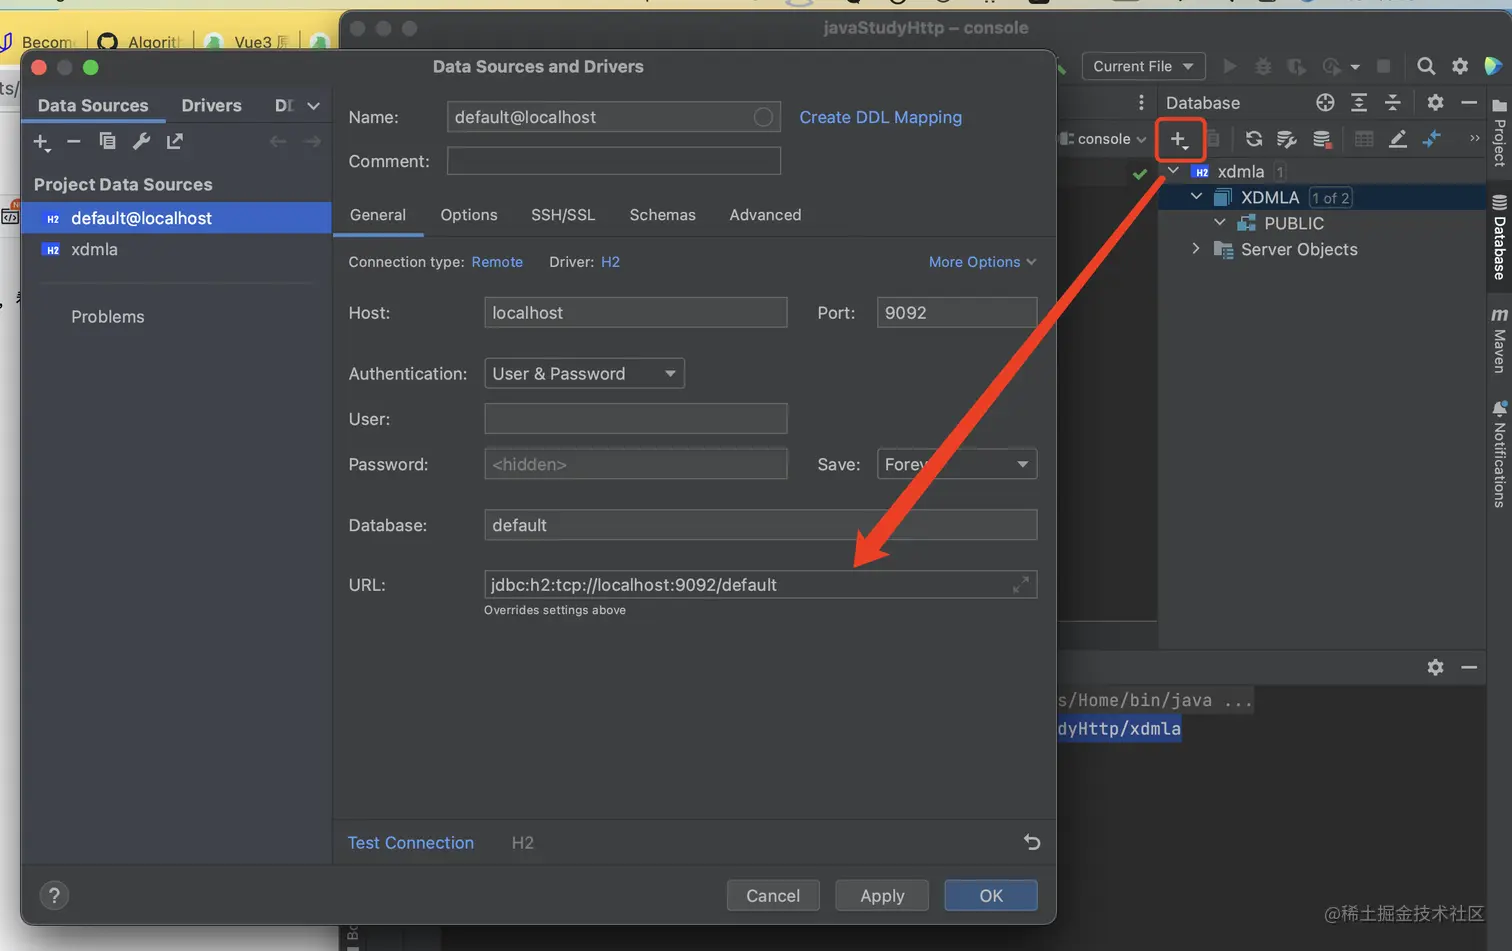Open the Project side tool window
The image size is (1512, 951).
pos(1499,132)
